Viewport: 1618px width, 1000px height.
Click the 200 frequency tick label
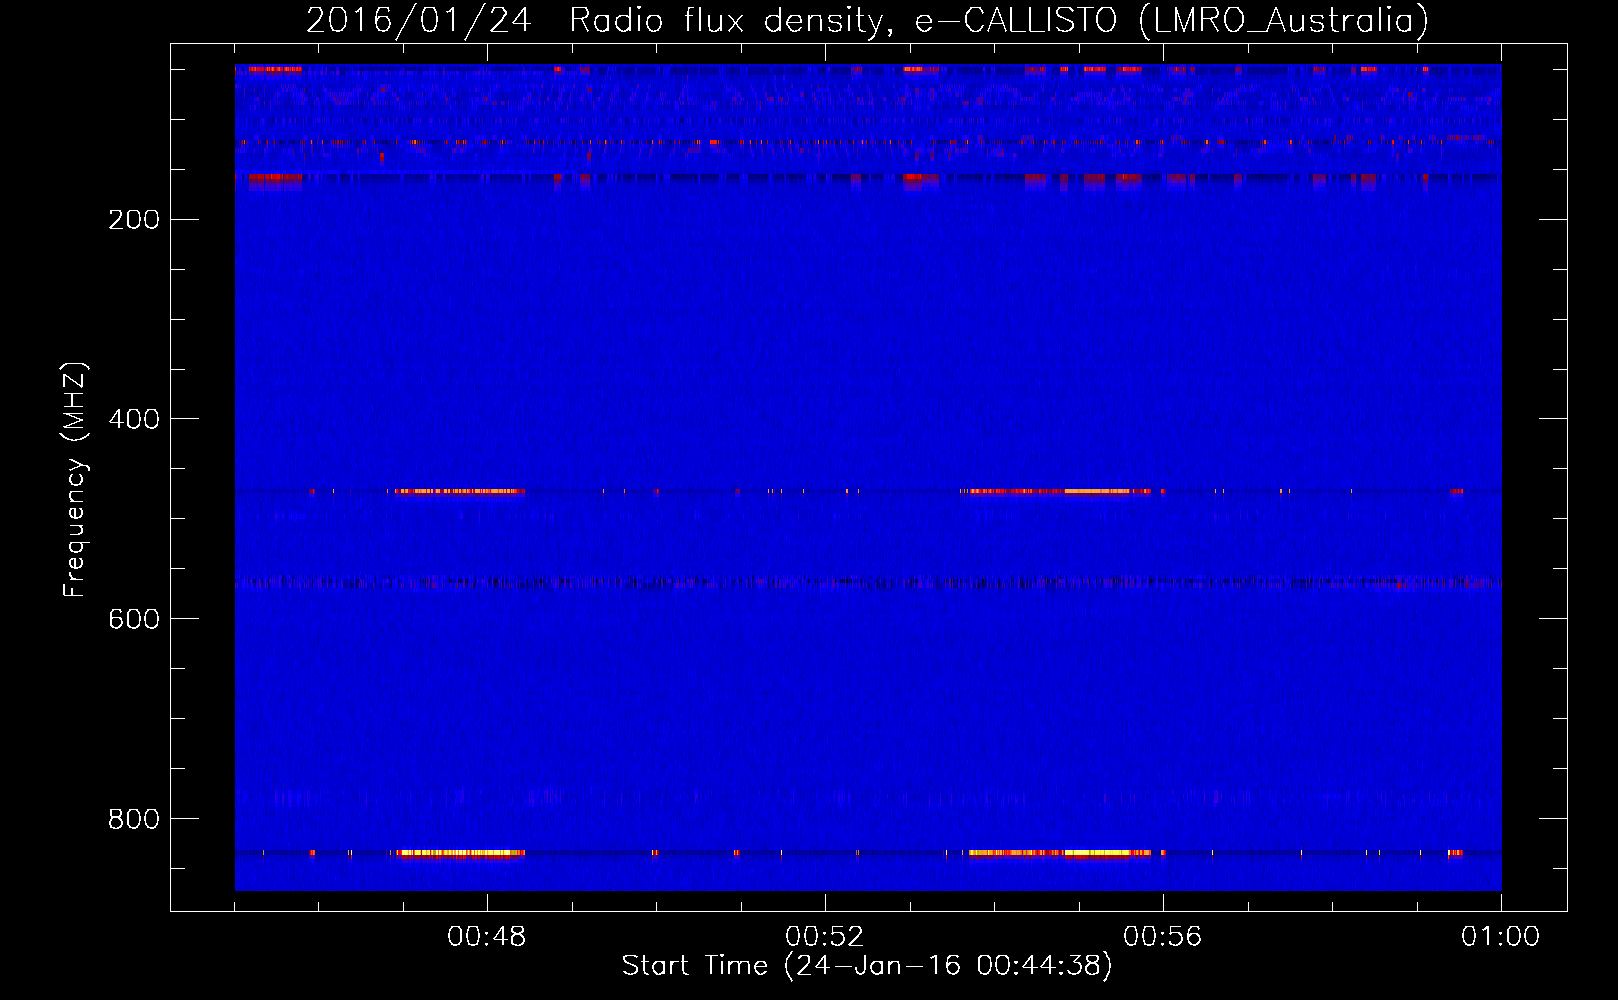click(134, 220)
